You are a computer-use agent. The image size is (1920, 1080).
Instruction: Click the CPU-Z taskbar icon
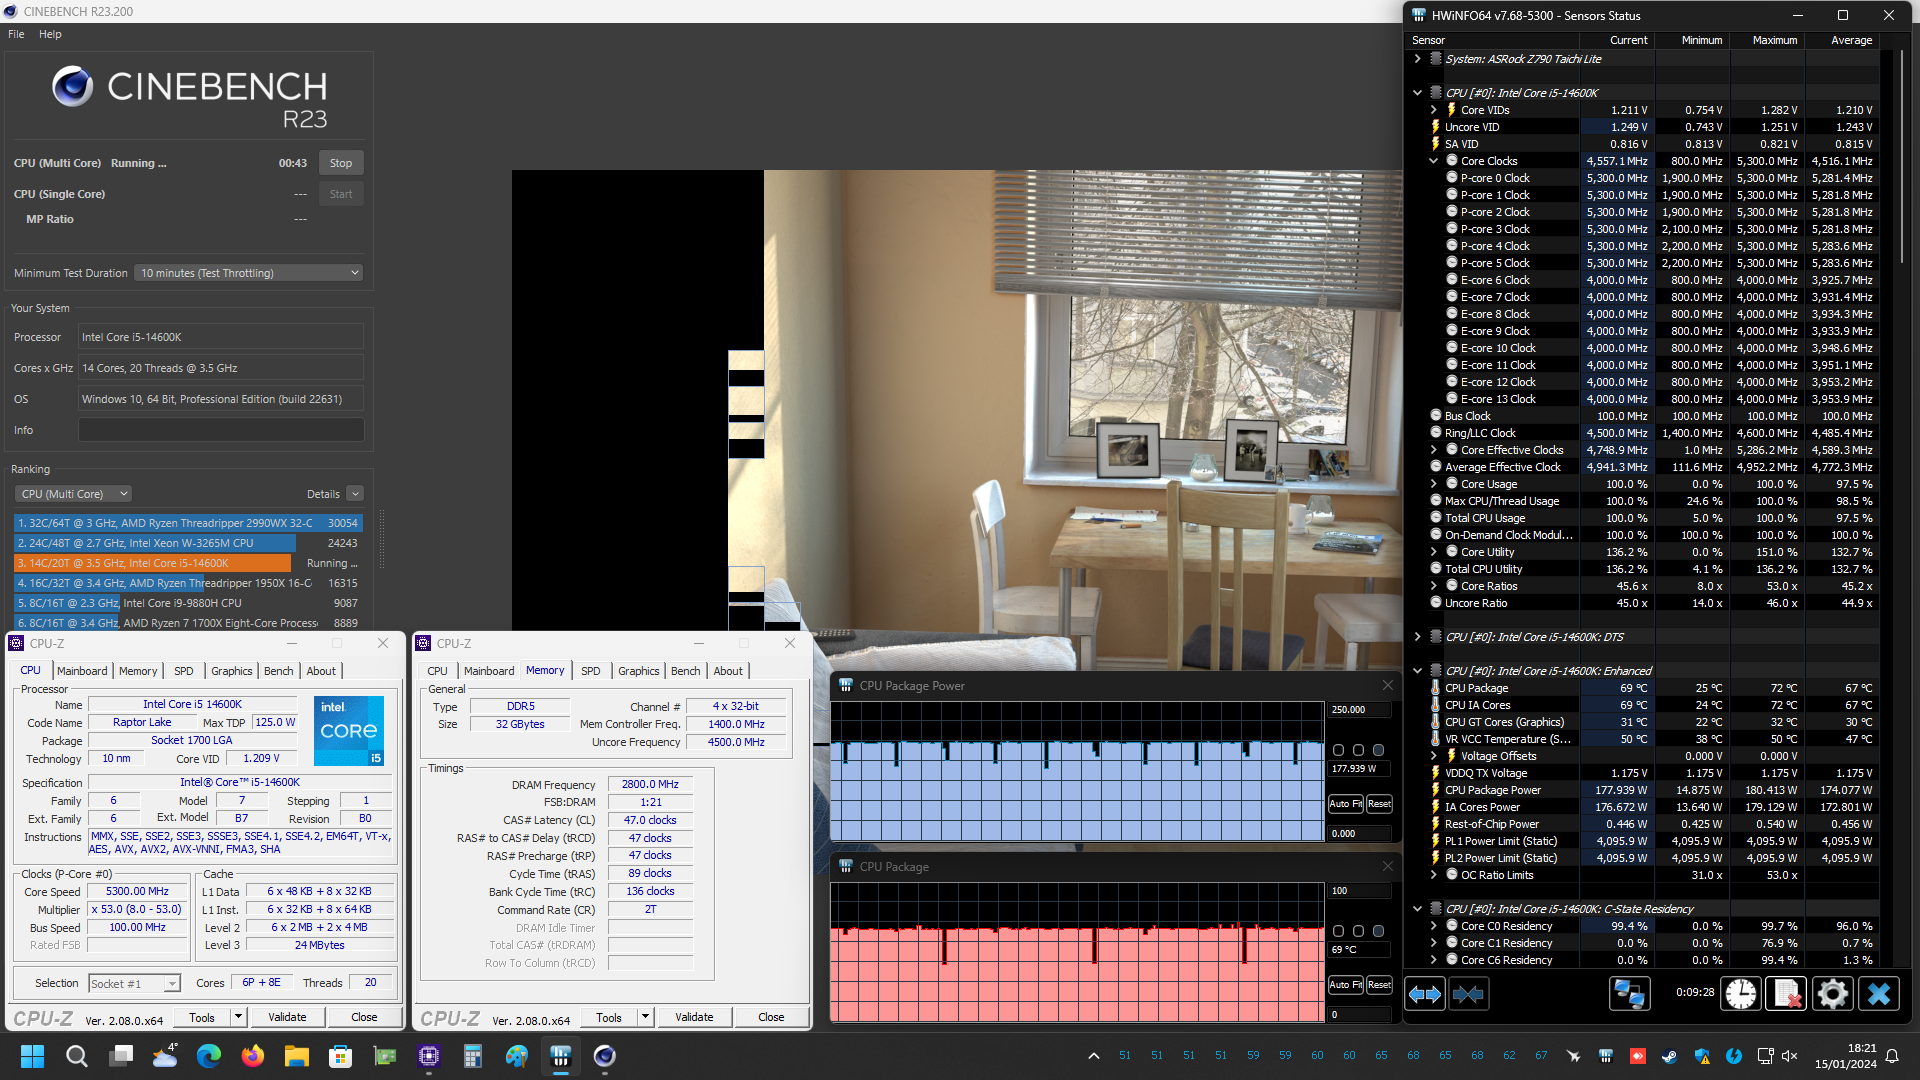(429, 1056)
